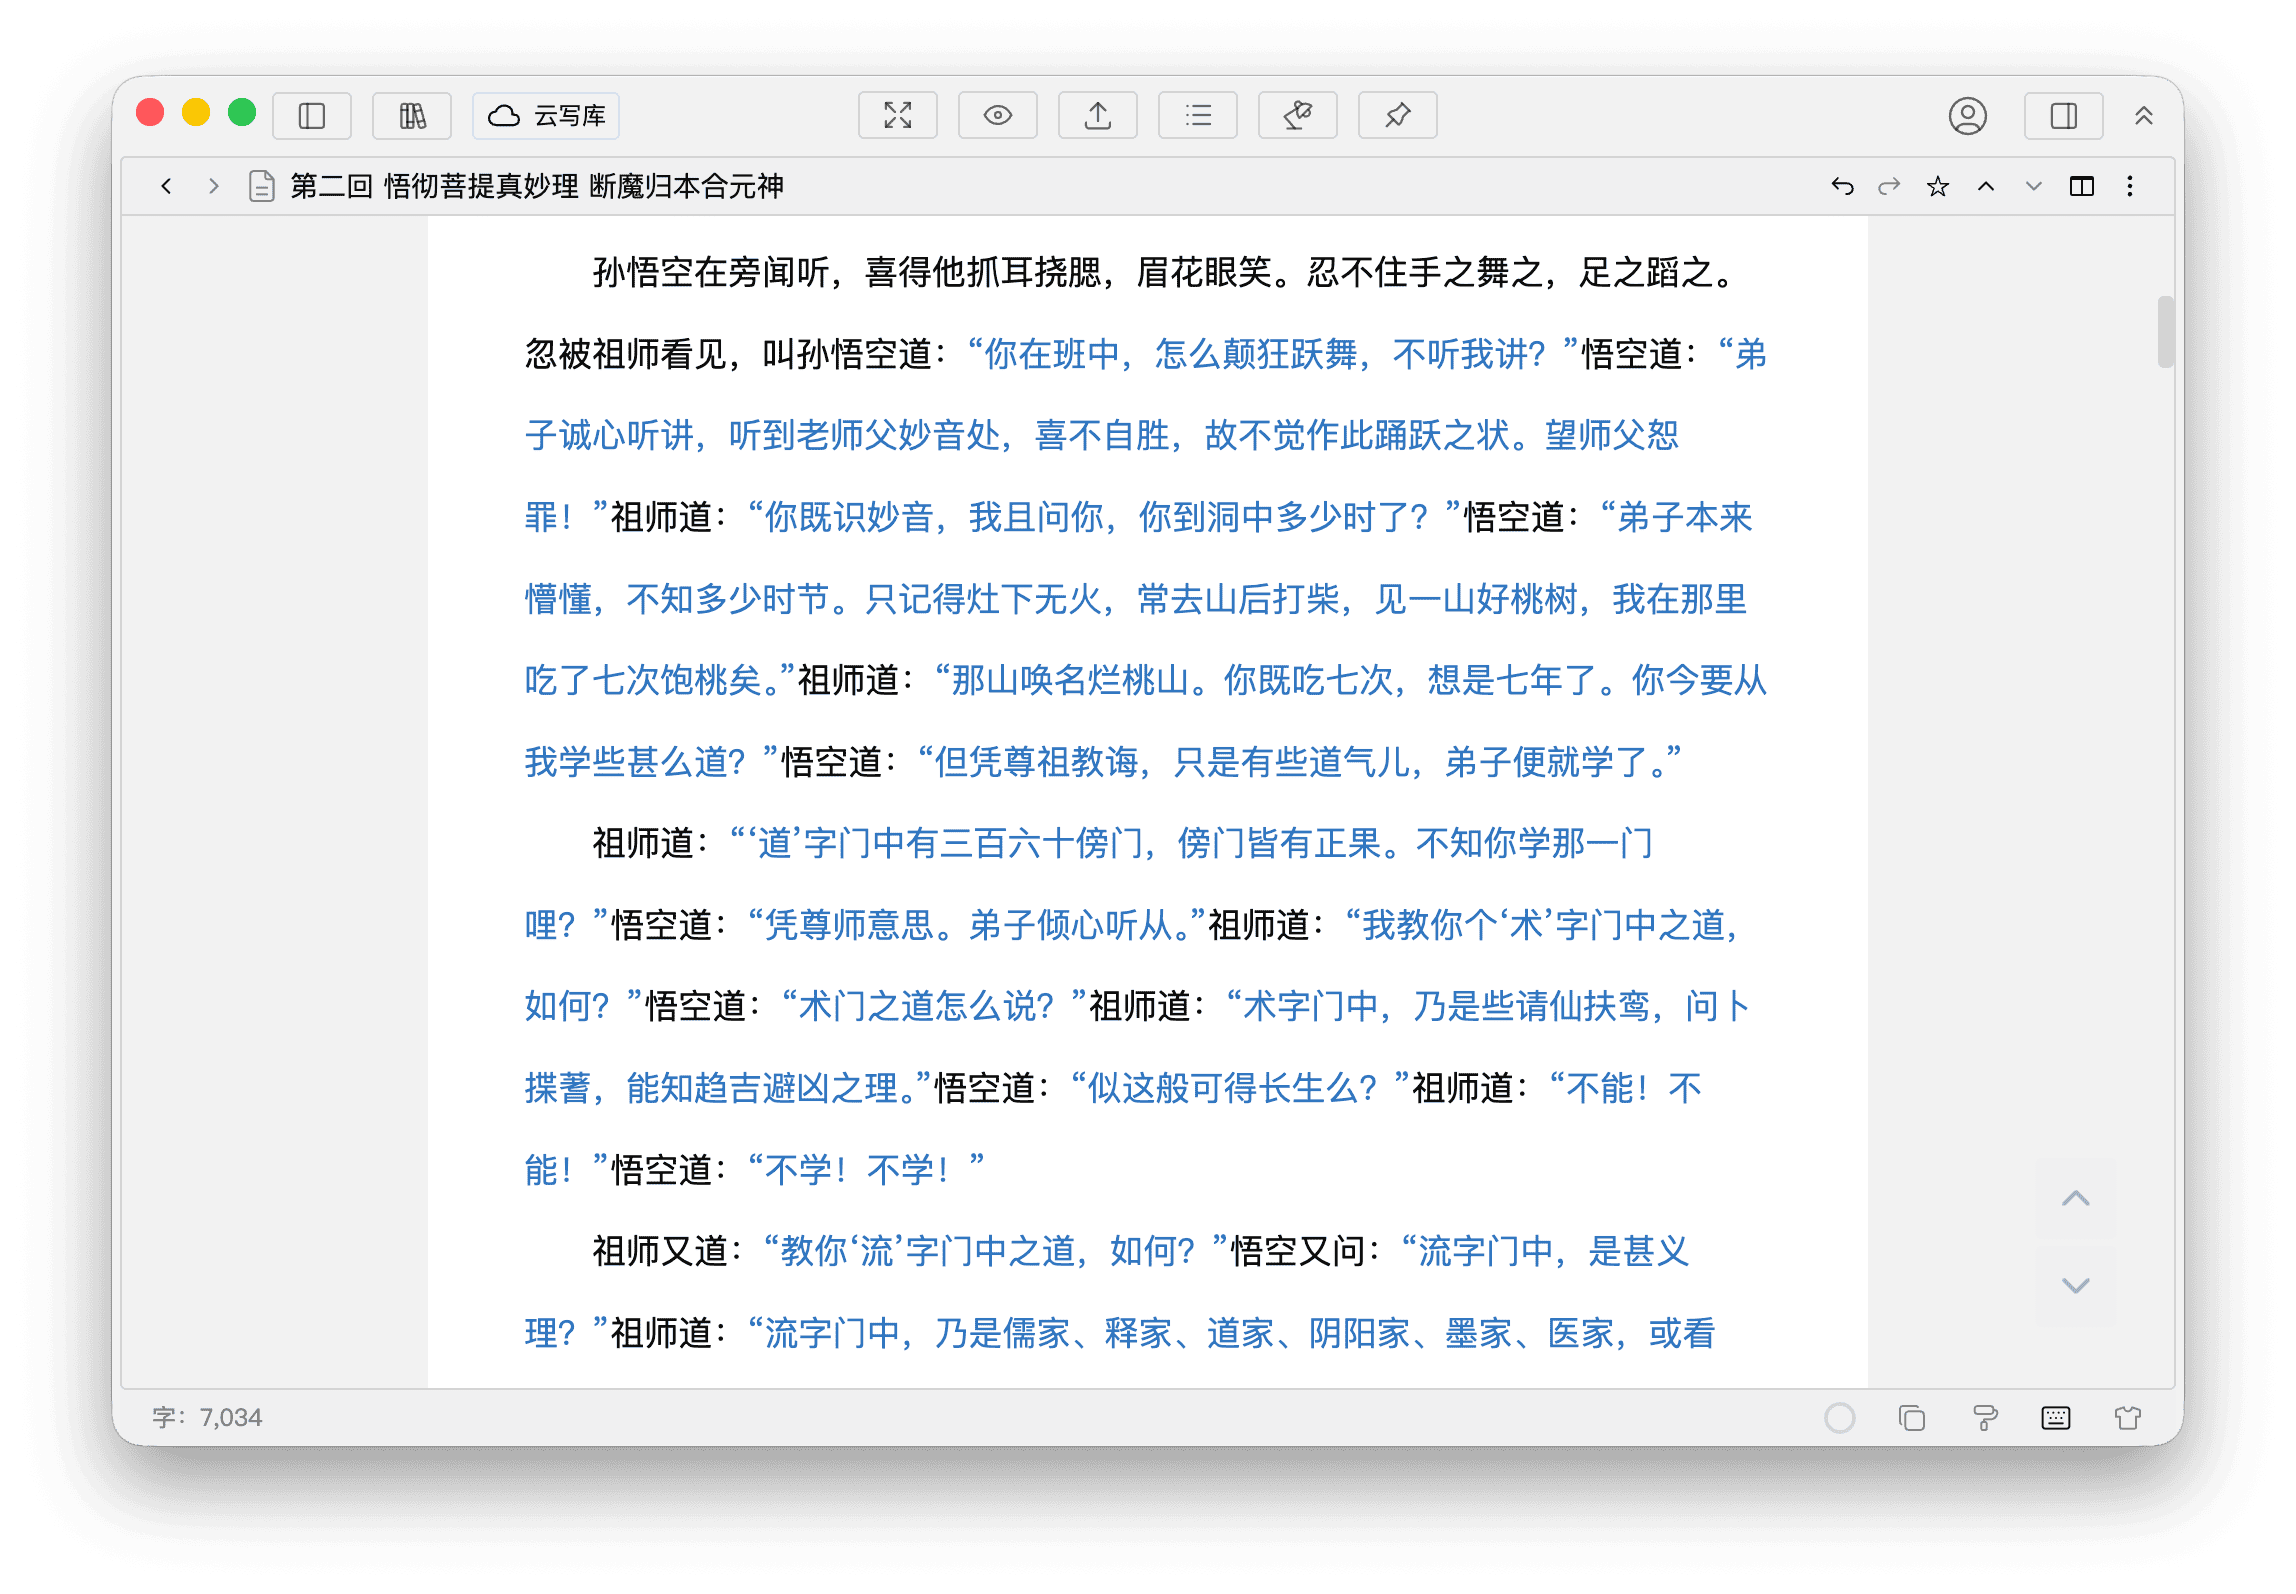Toggle the right sidebar panel
Image resolution: width=2296 pixels, height=1594 pixels.
2064,116
